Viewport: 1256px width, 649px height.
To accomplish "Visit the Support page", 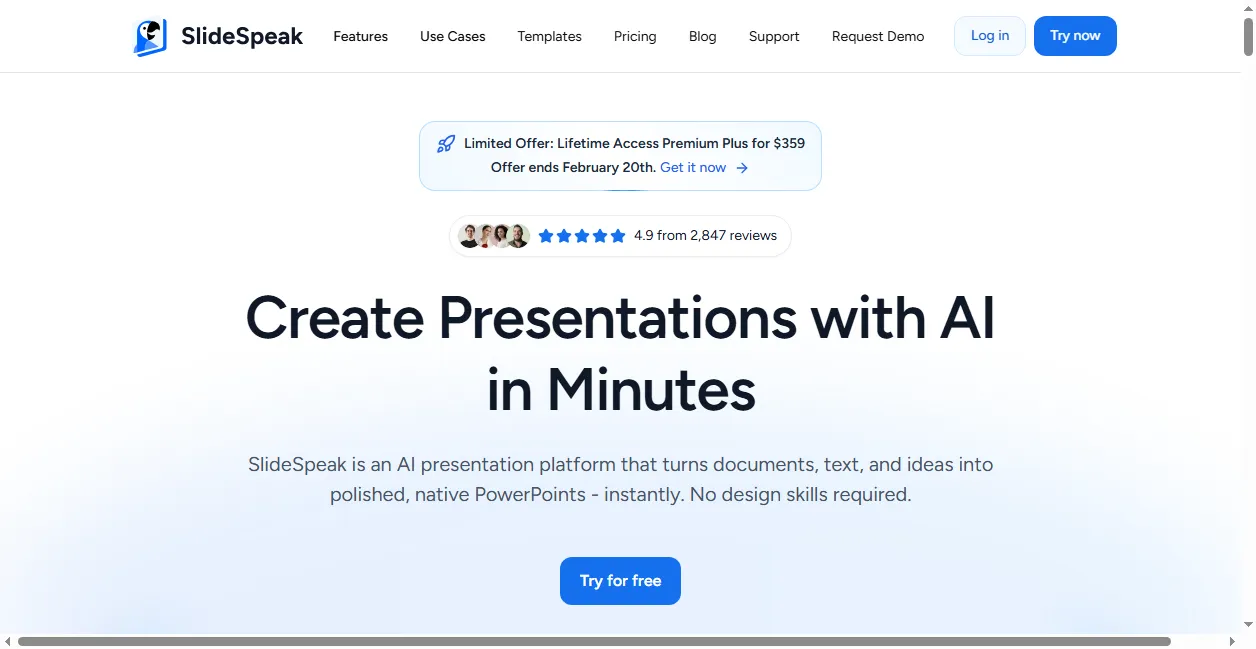I will 774,36.
